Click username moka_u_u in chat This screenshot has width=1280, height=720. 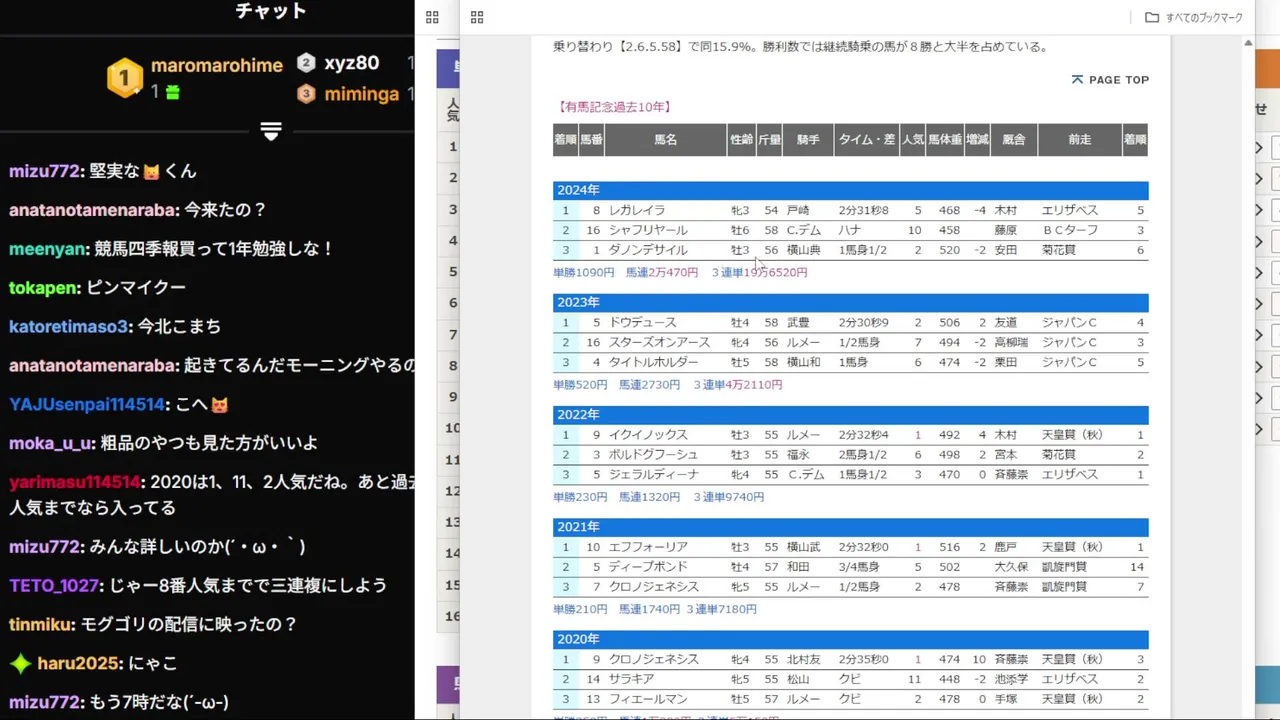pyautogui.click(x=51, y=444)
